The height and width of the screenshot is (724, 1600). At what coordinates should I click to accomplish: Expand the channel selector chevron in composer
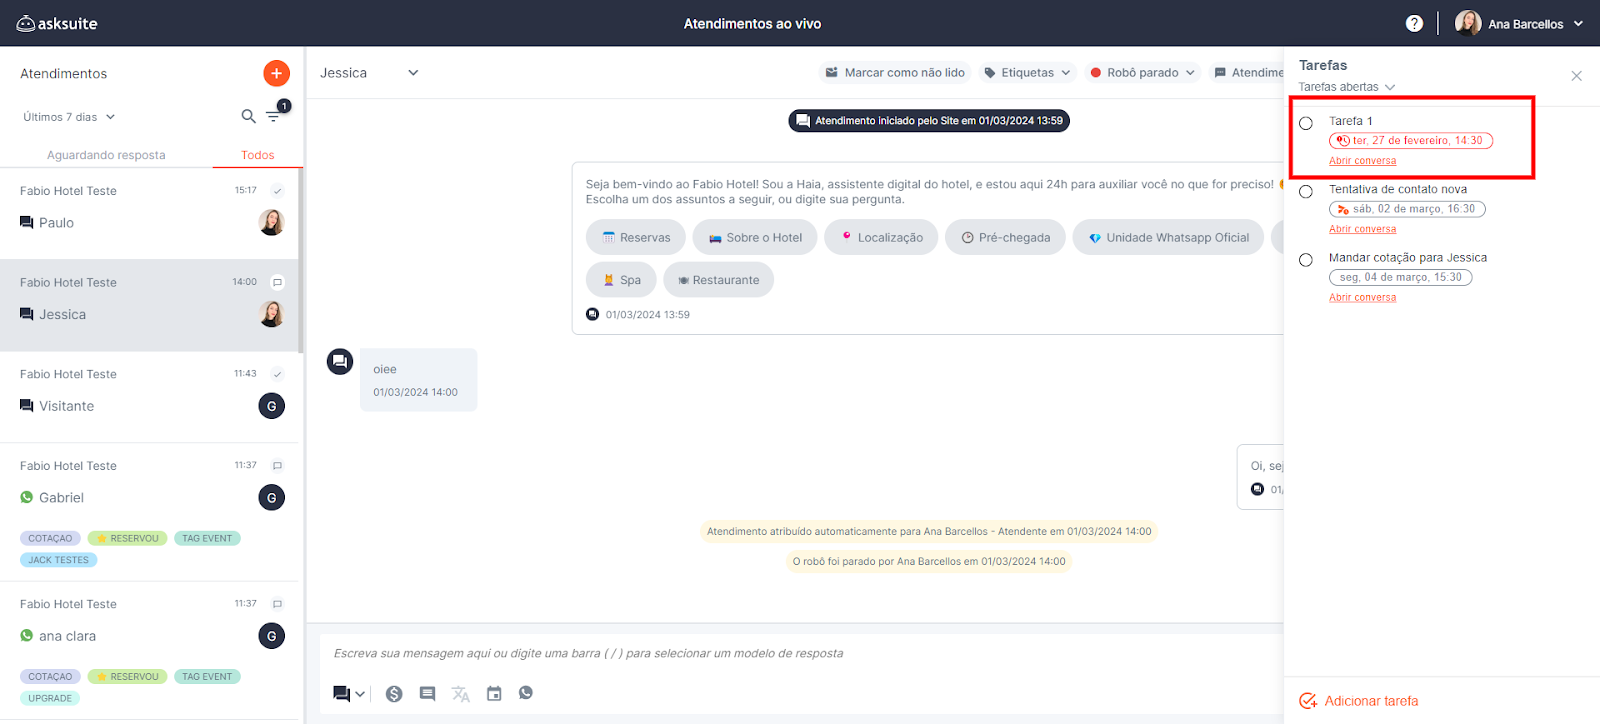coord(360,694)
